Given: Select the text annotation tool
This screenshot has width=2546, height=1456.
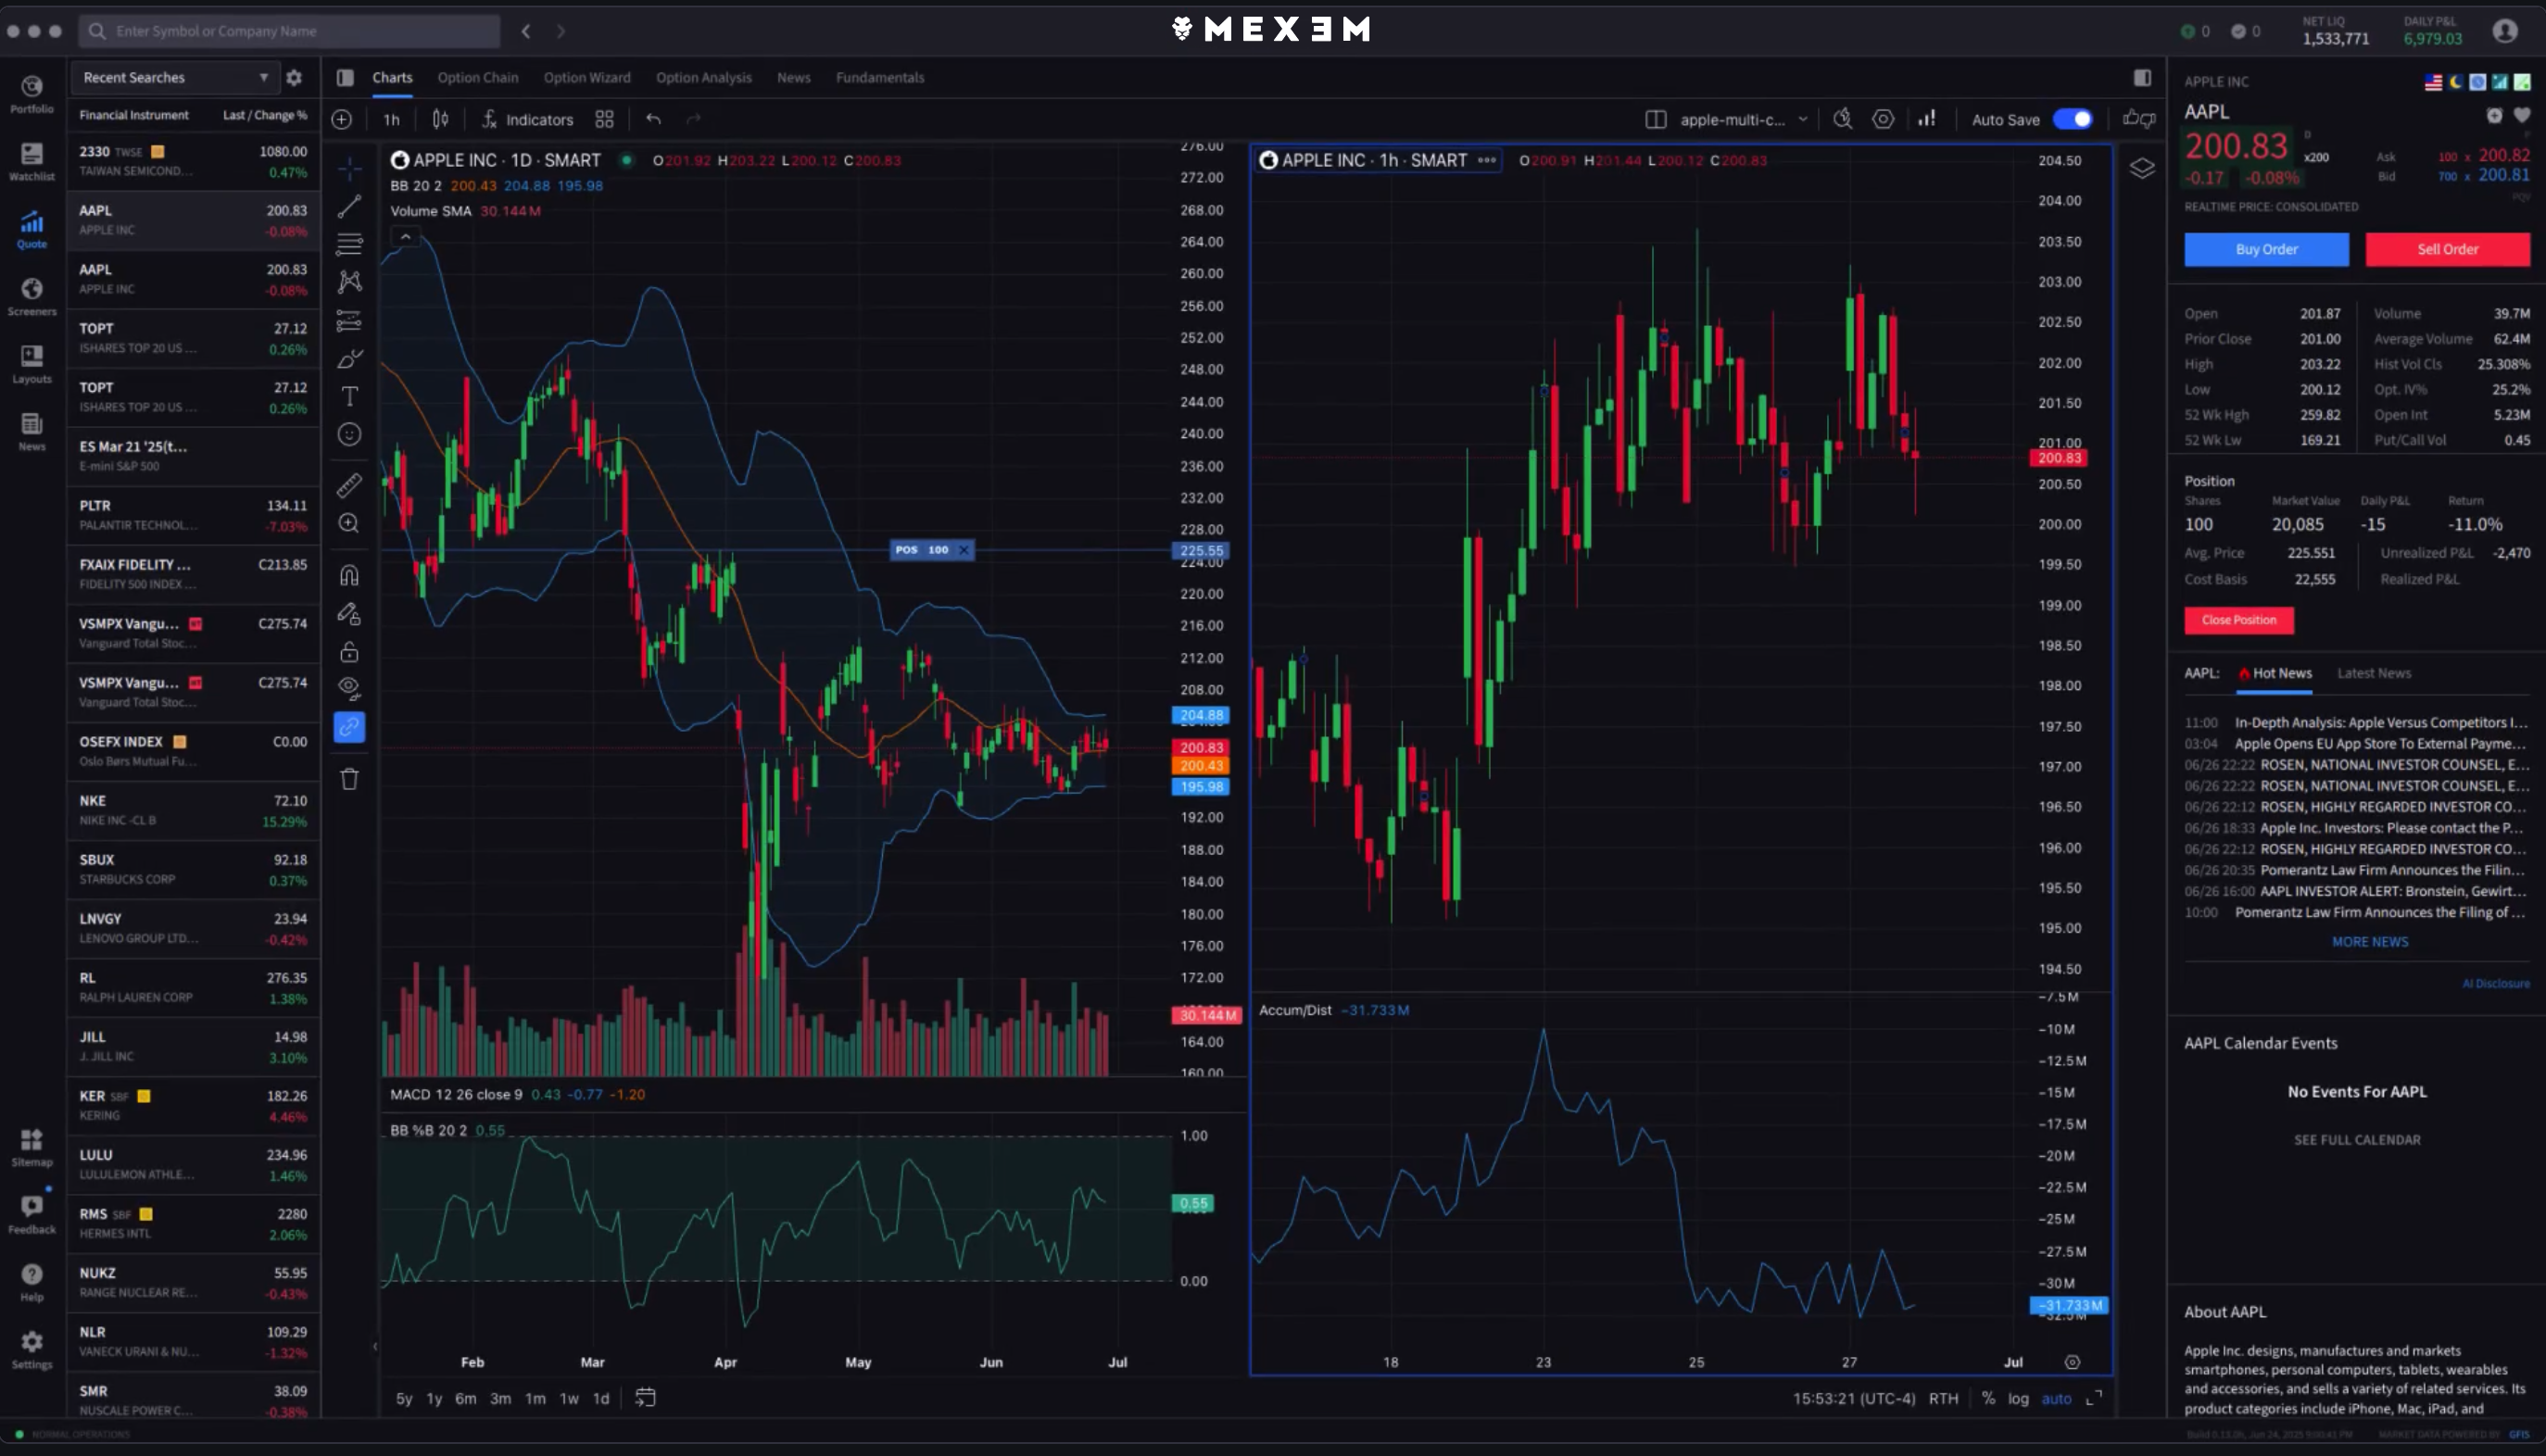Looking at the screenshot, I should click(349, 396).
